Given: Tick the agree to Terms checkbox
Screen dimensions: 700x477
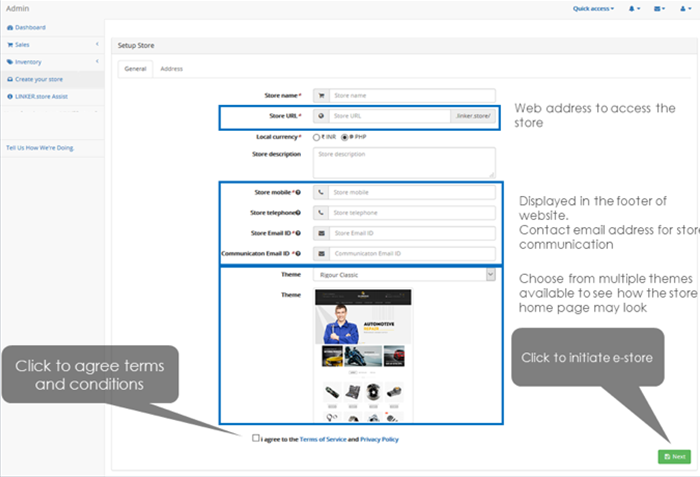Looking at the screenshot, I should pos(256,438).
